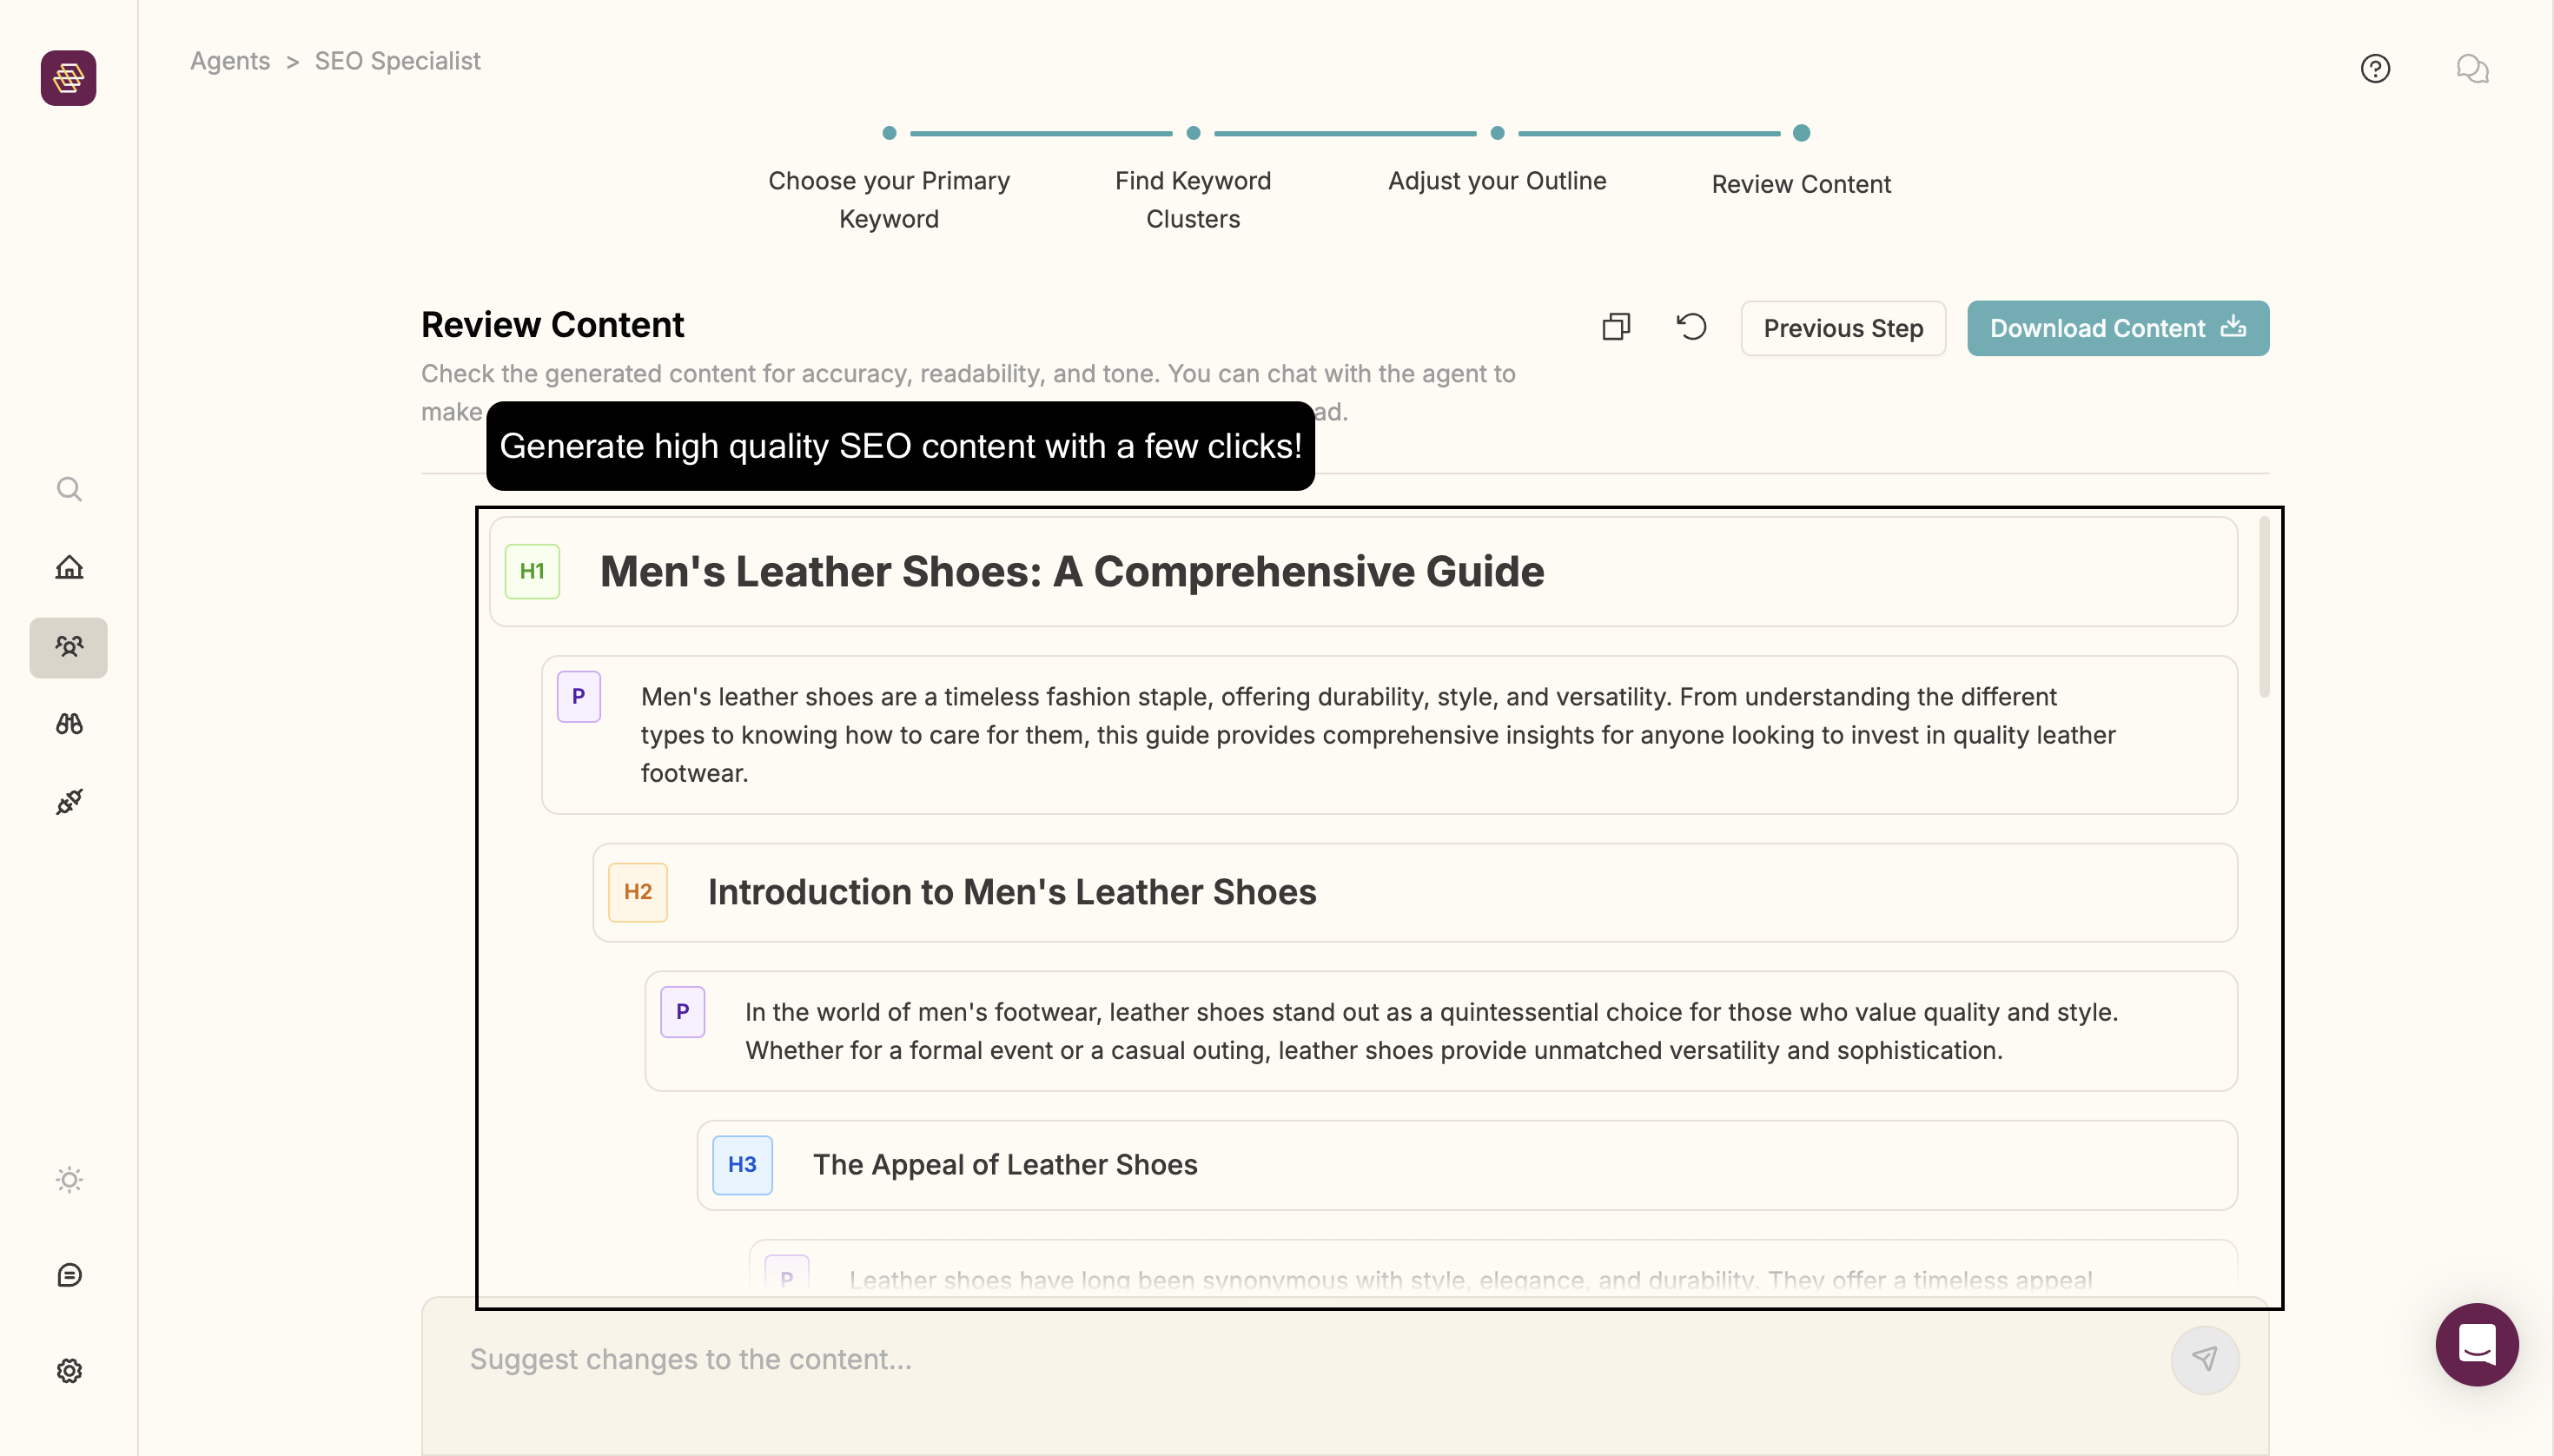Open the binoculars icon in sidebar
This screenshot has height=1456, width=2554.
point(69,724)
